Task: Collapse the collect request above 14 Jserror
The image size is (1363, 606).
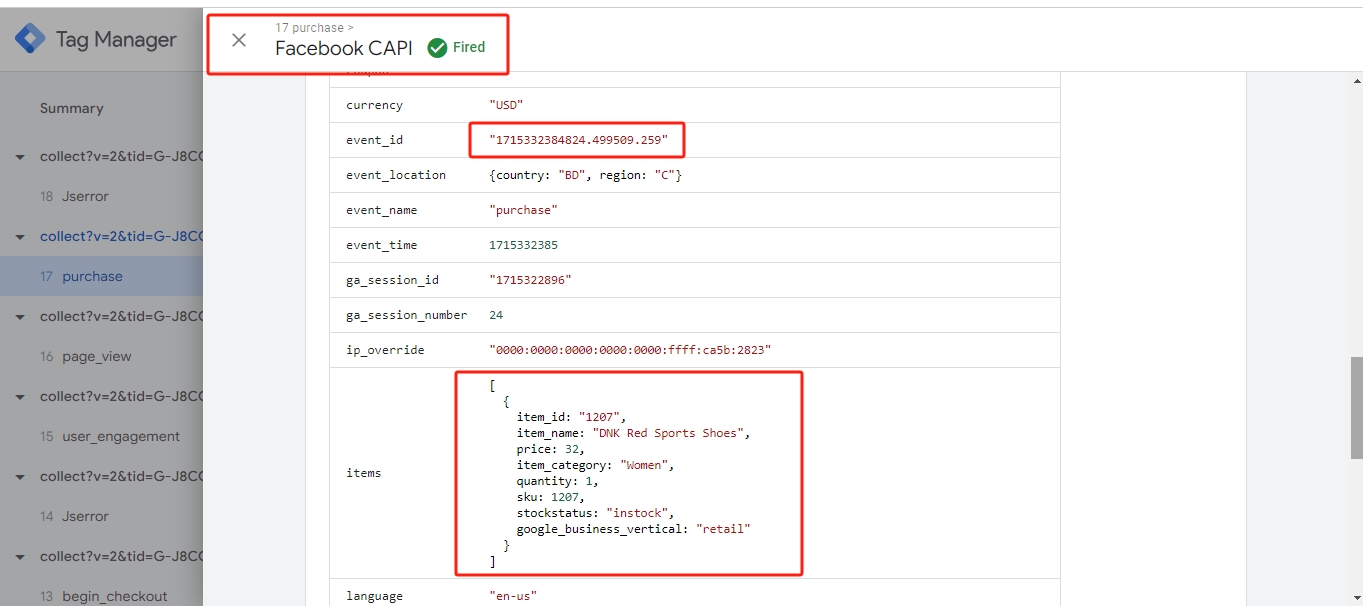Action: point(20,477)
